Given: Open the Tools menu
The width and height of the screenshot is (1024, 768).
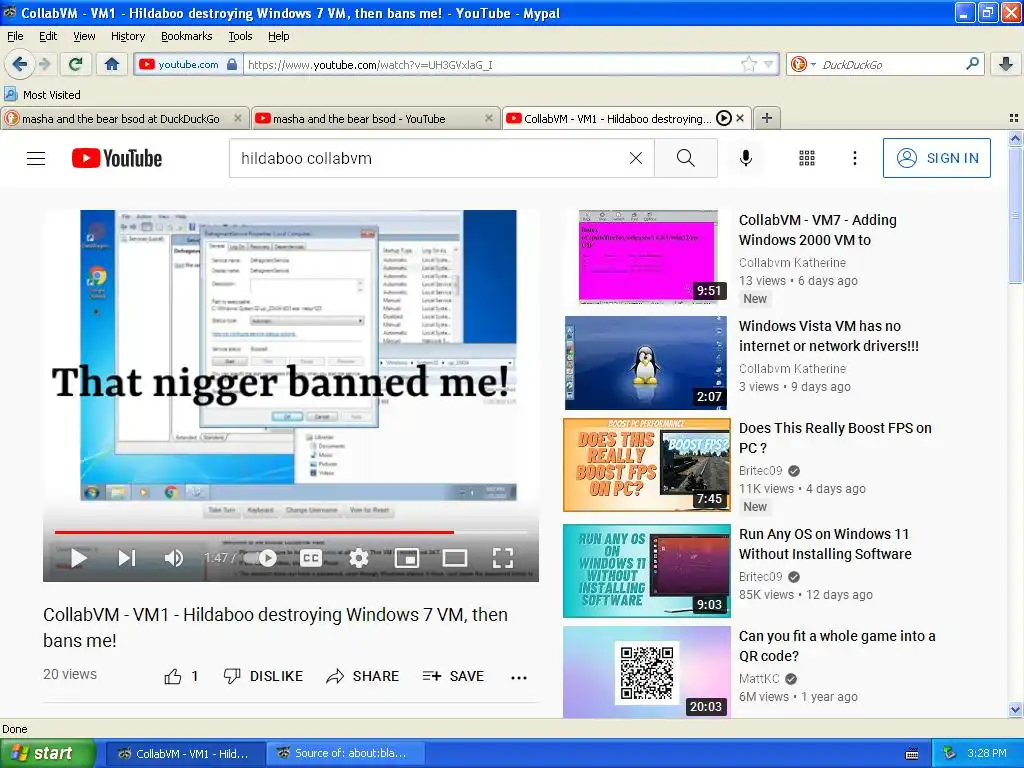Looking at the screenshot, I should 240,36.
